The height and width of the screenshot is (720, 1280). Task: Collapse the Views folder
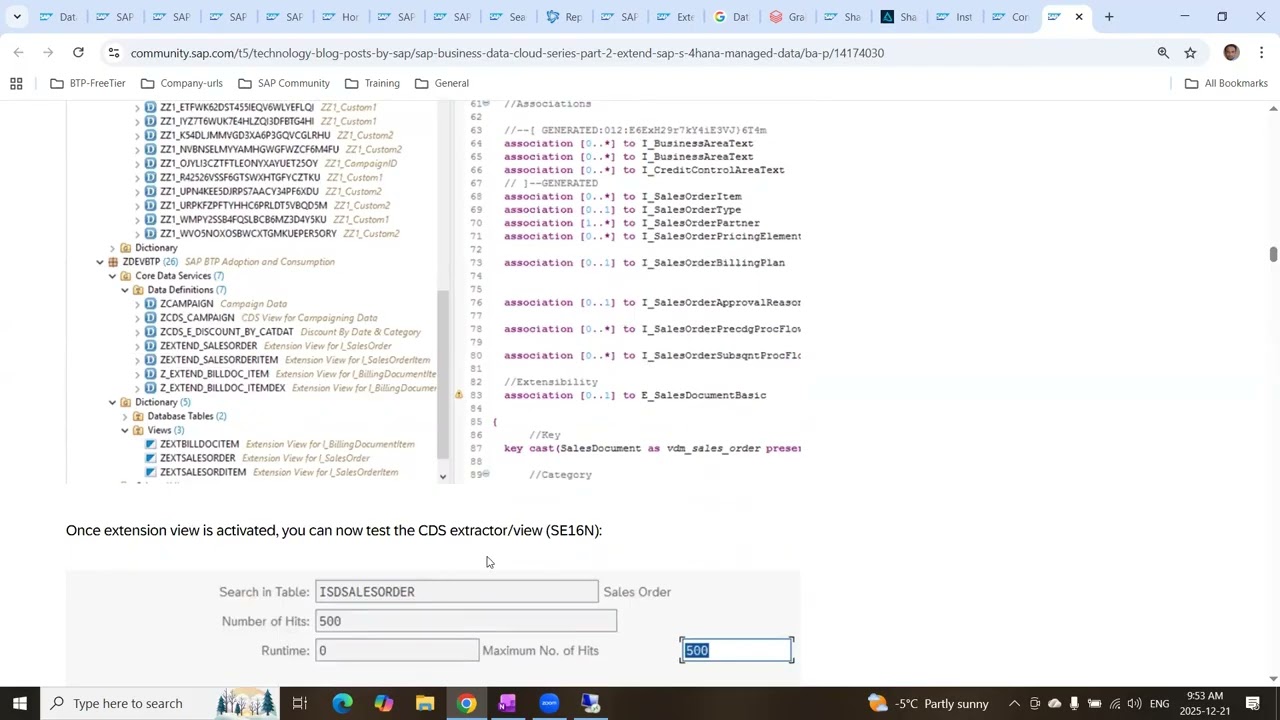[x=125, y=430]
